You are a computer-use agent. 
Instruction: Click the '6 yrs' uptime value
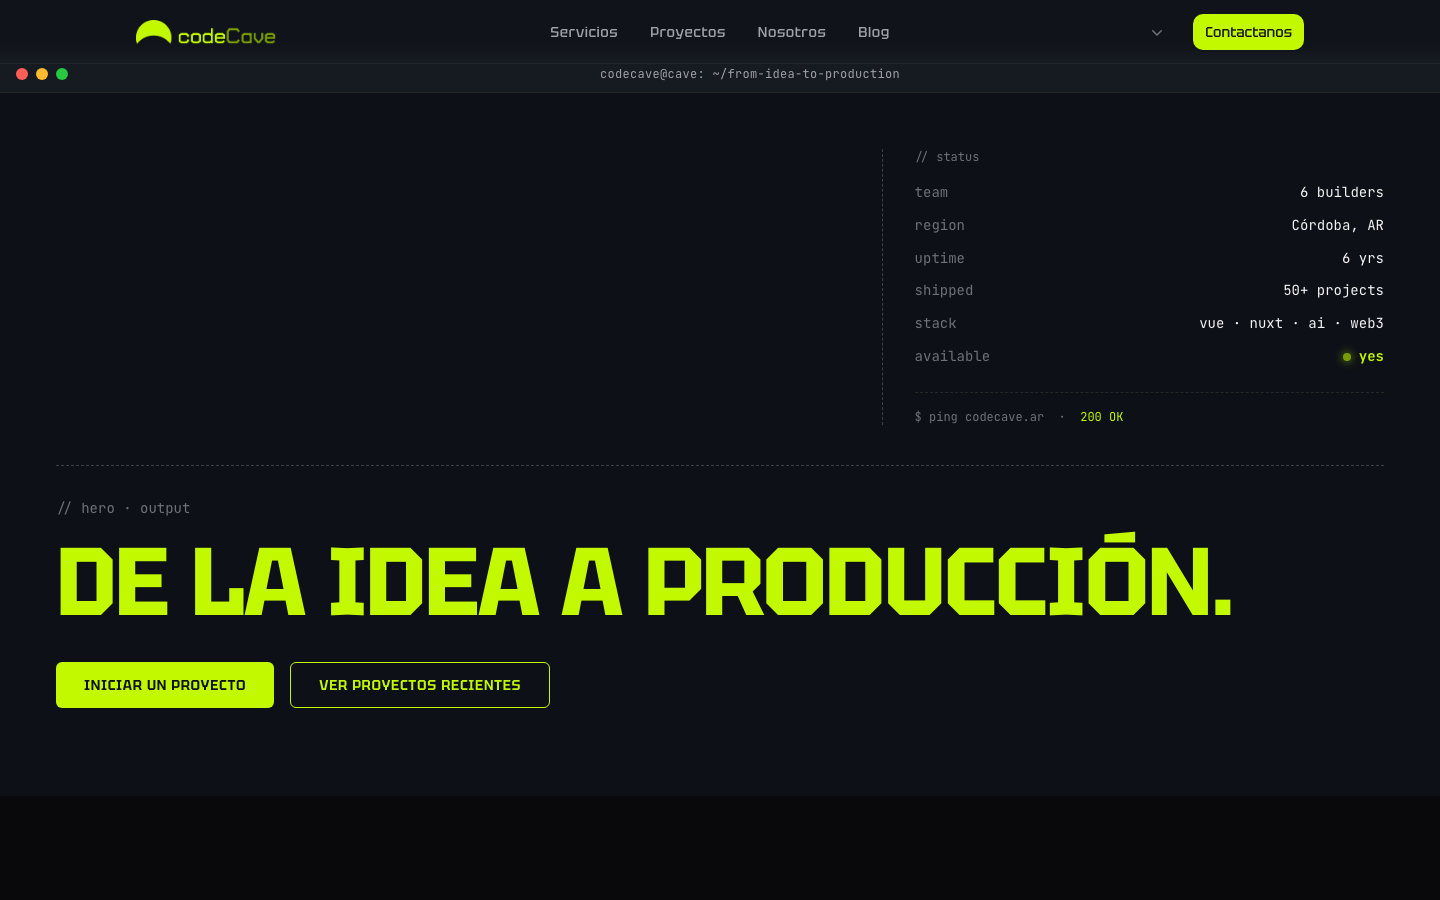click(x=1363, y=258)
